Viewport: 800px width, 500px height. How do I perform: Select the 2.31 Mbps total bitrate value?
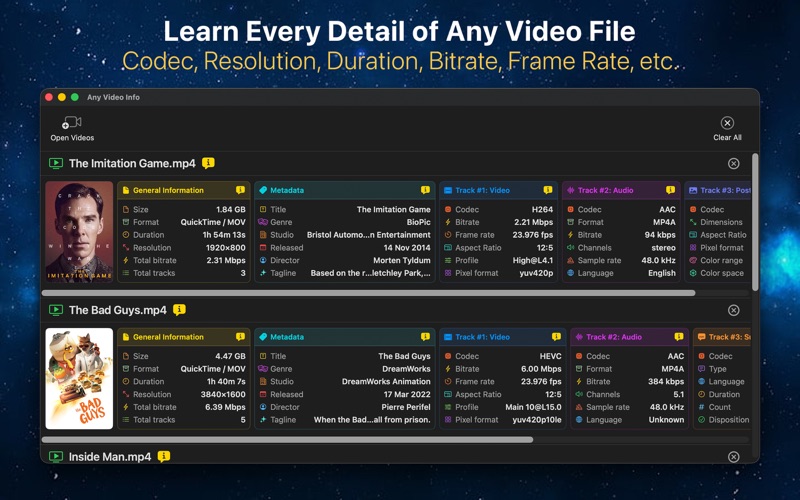tap(226, 260)
